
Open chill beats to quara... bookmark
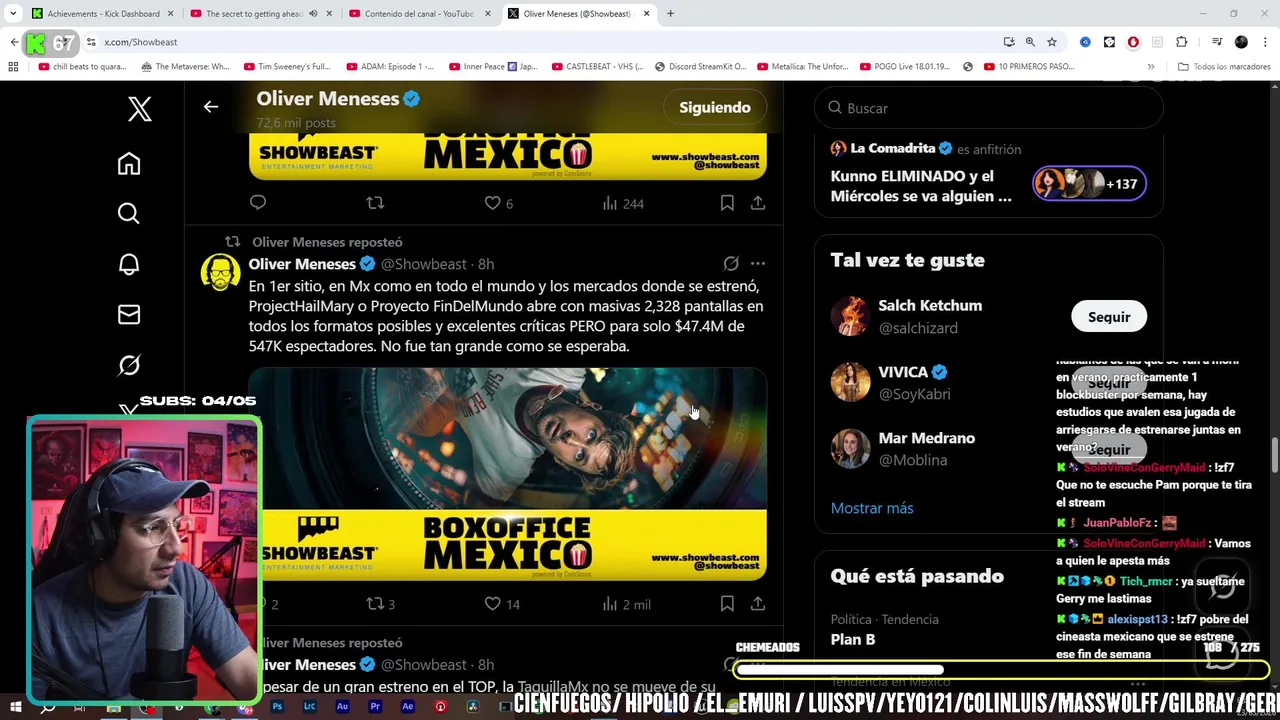tap(83, 67)
